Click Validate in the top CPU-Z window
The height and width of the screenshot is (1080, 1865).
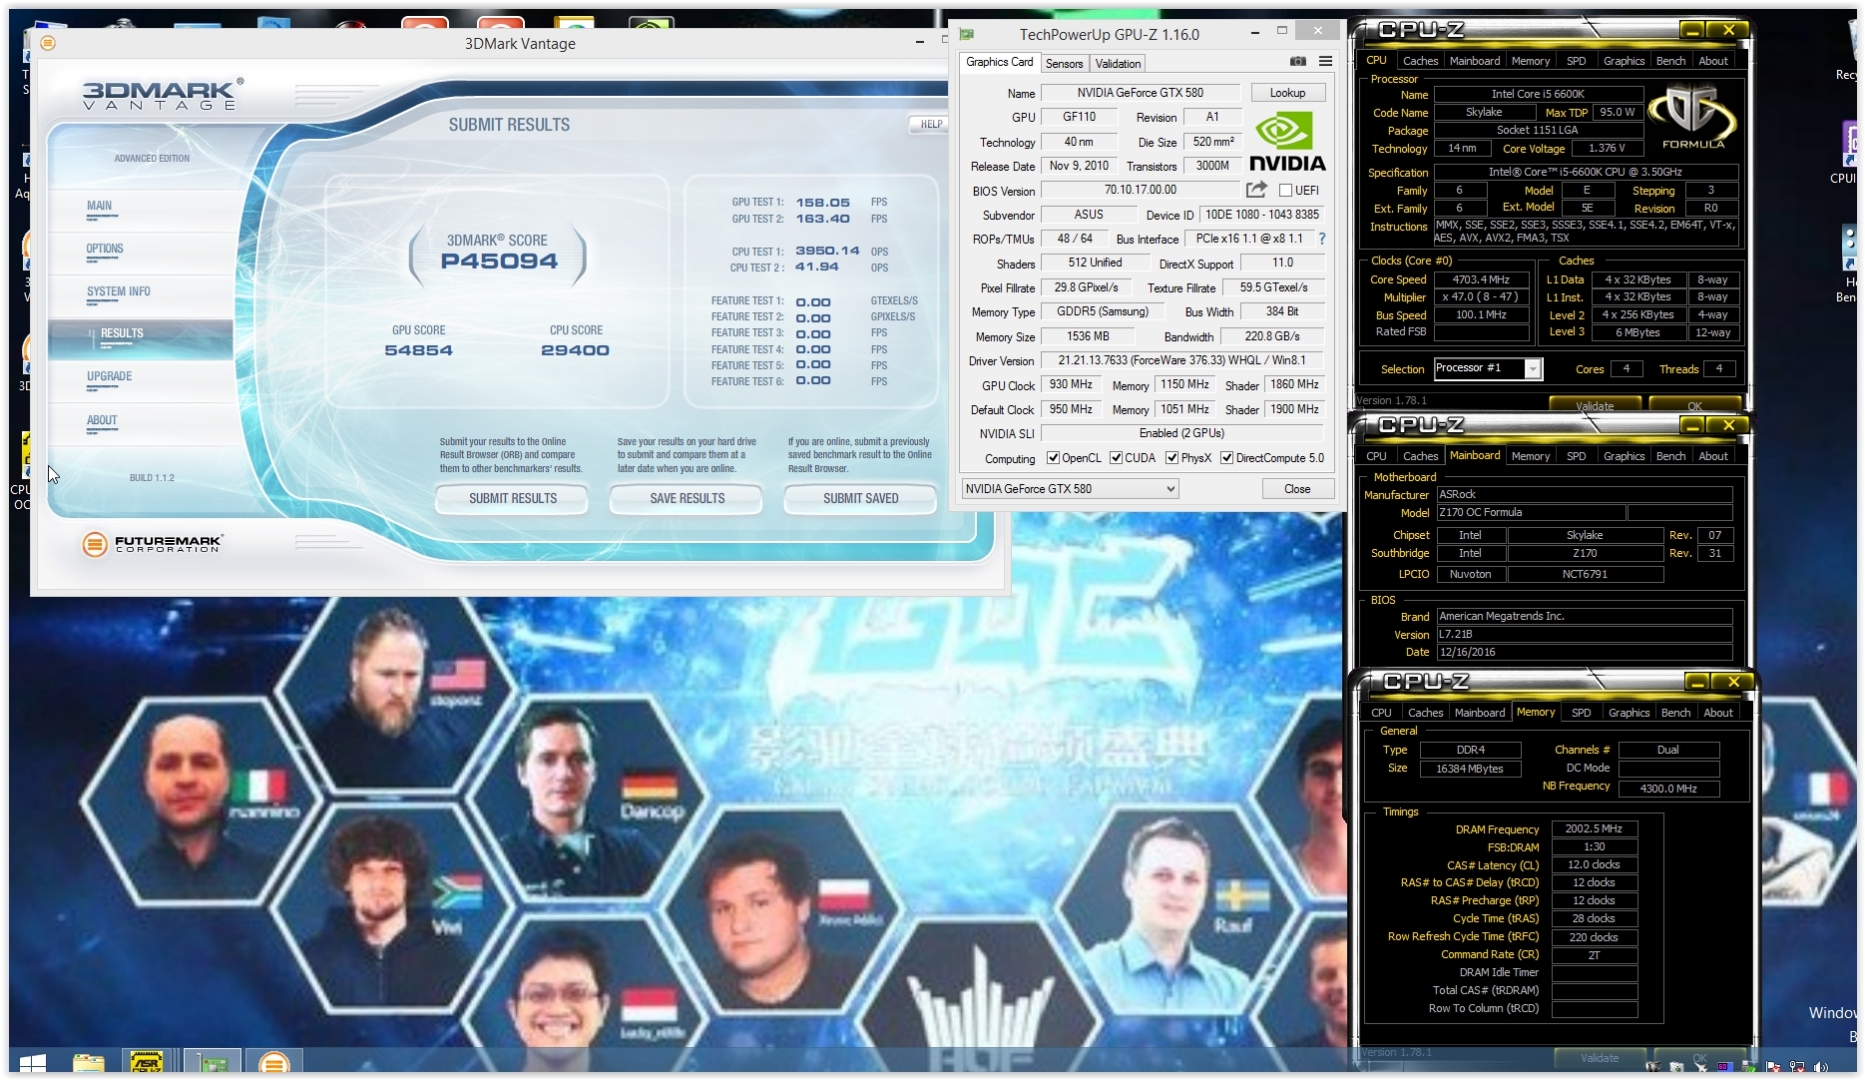pos(1594,405)
